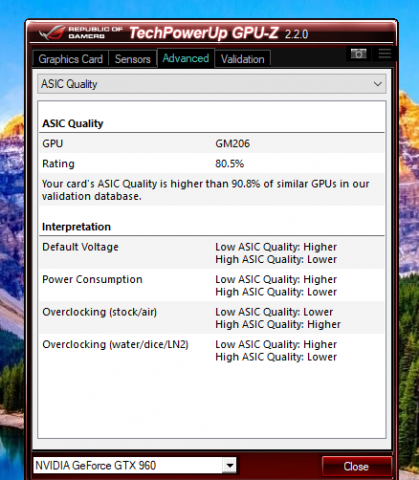Viewport: 419px width, 480px height.
Task: Click the 2.2.0 version number
Action: tap(296, 34)
